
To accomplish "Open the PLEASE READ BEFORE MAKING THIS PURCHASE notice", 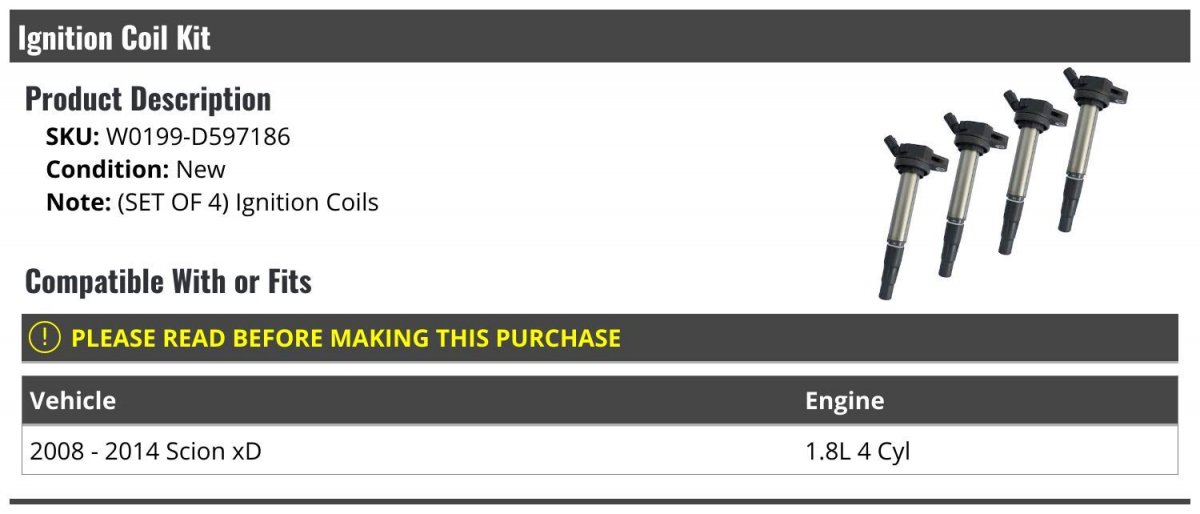I will pyautogui.click(x=346, y=338).
